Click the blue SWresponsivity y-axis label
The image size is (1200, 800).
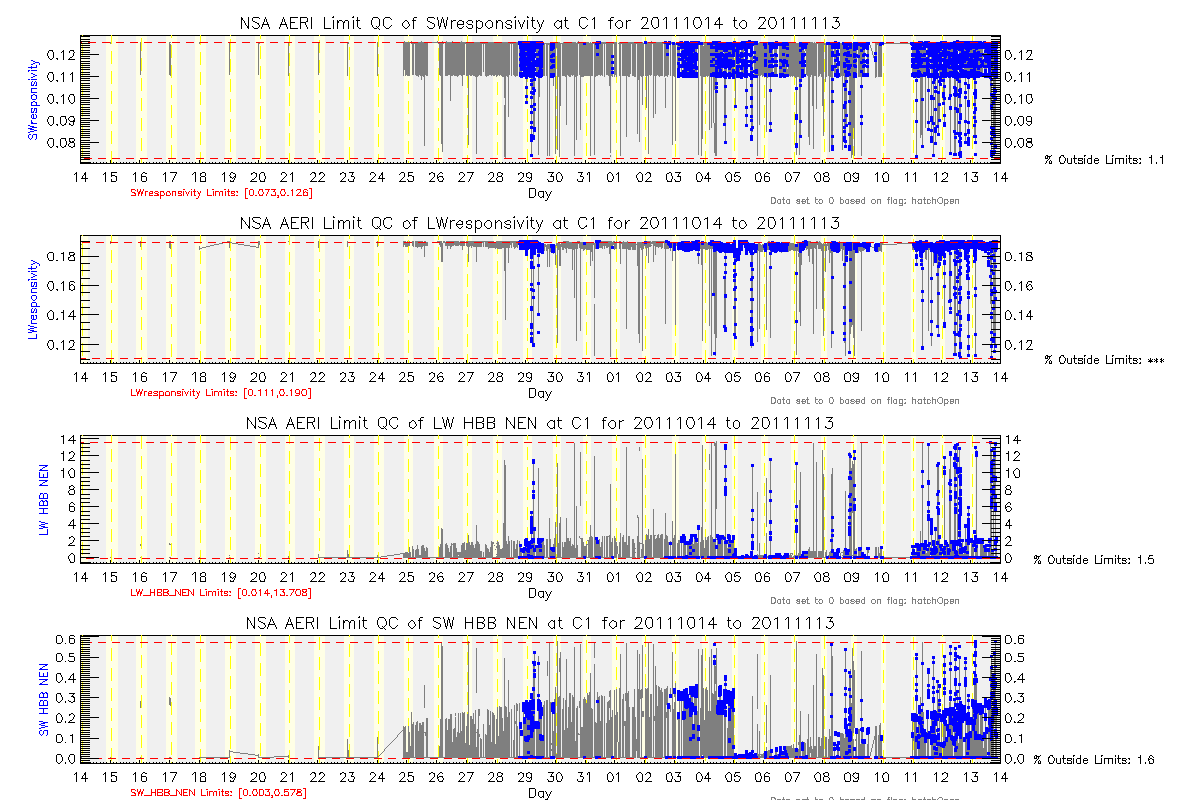33,99
